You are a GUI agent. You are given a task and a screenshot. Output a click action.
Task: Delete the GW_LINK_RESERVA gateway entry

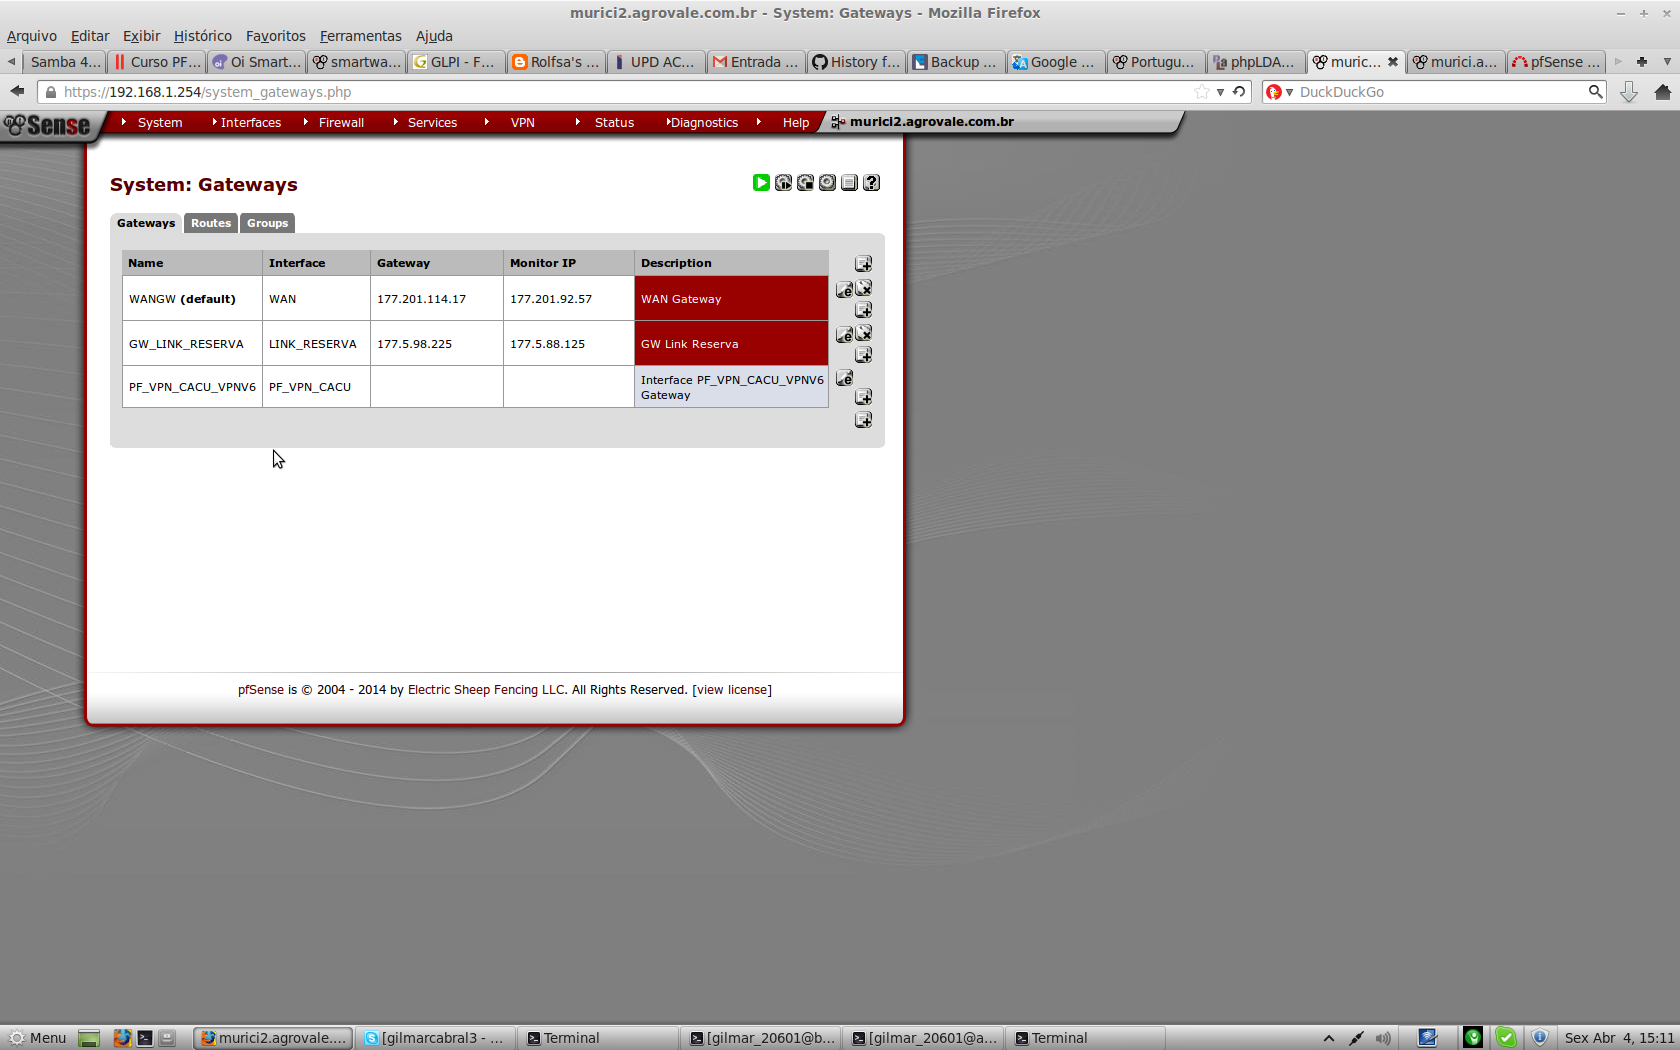pyautogui.click(x=863, y=333)
